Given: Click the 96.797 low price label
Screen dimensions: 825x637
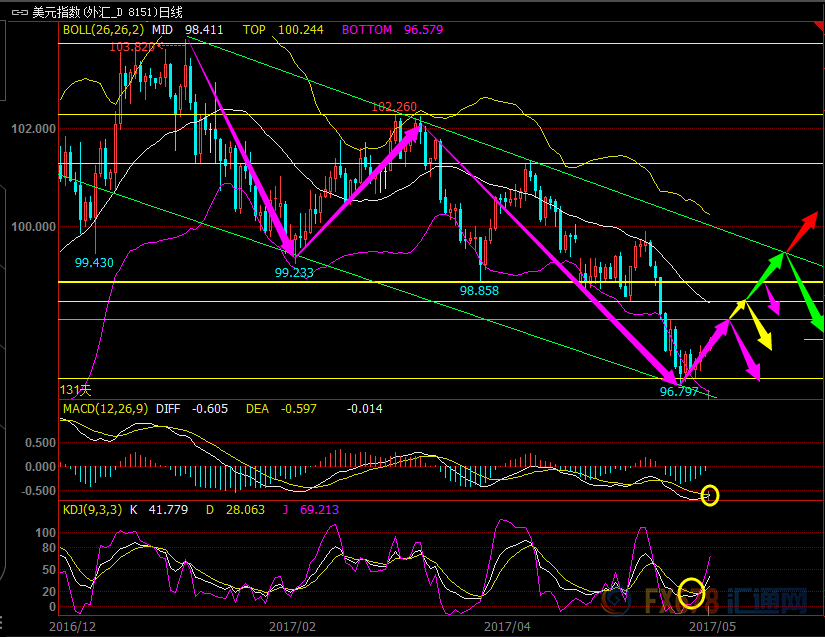Looking at the screenshot, I should coord(679,391).
